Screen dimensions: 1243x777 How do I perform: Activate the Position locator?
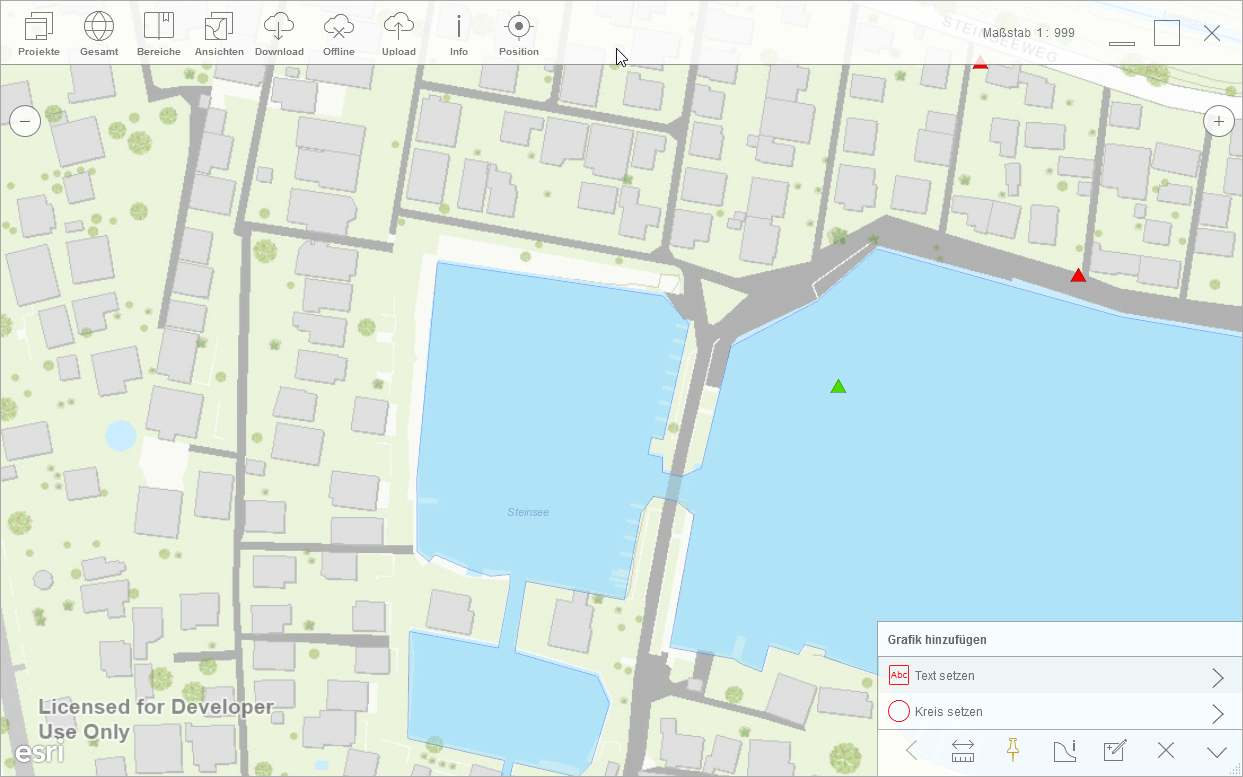pyautogui.click(x=518, y=34)
